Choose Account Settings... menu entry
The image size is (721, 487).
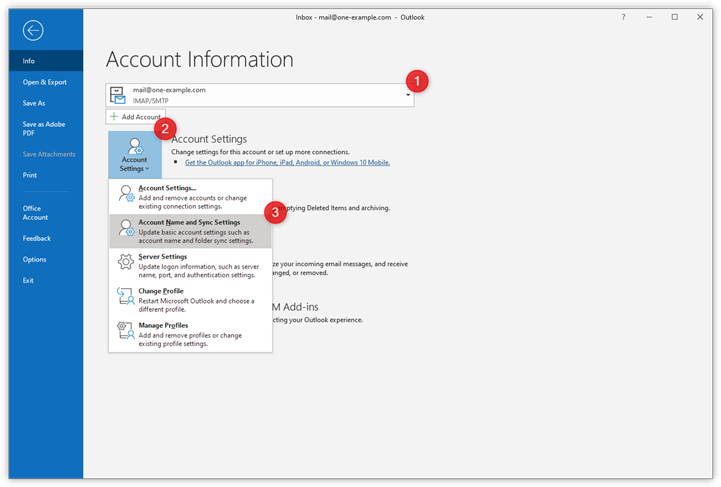190,197
